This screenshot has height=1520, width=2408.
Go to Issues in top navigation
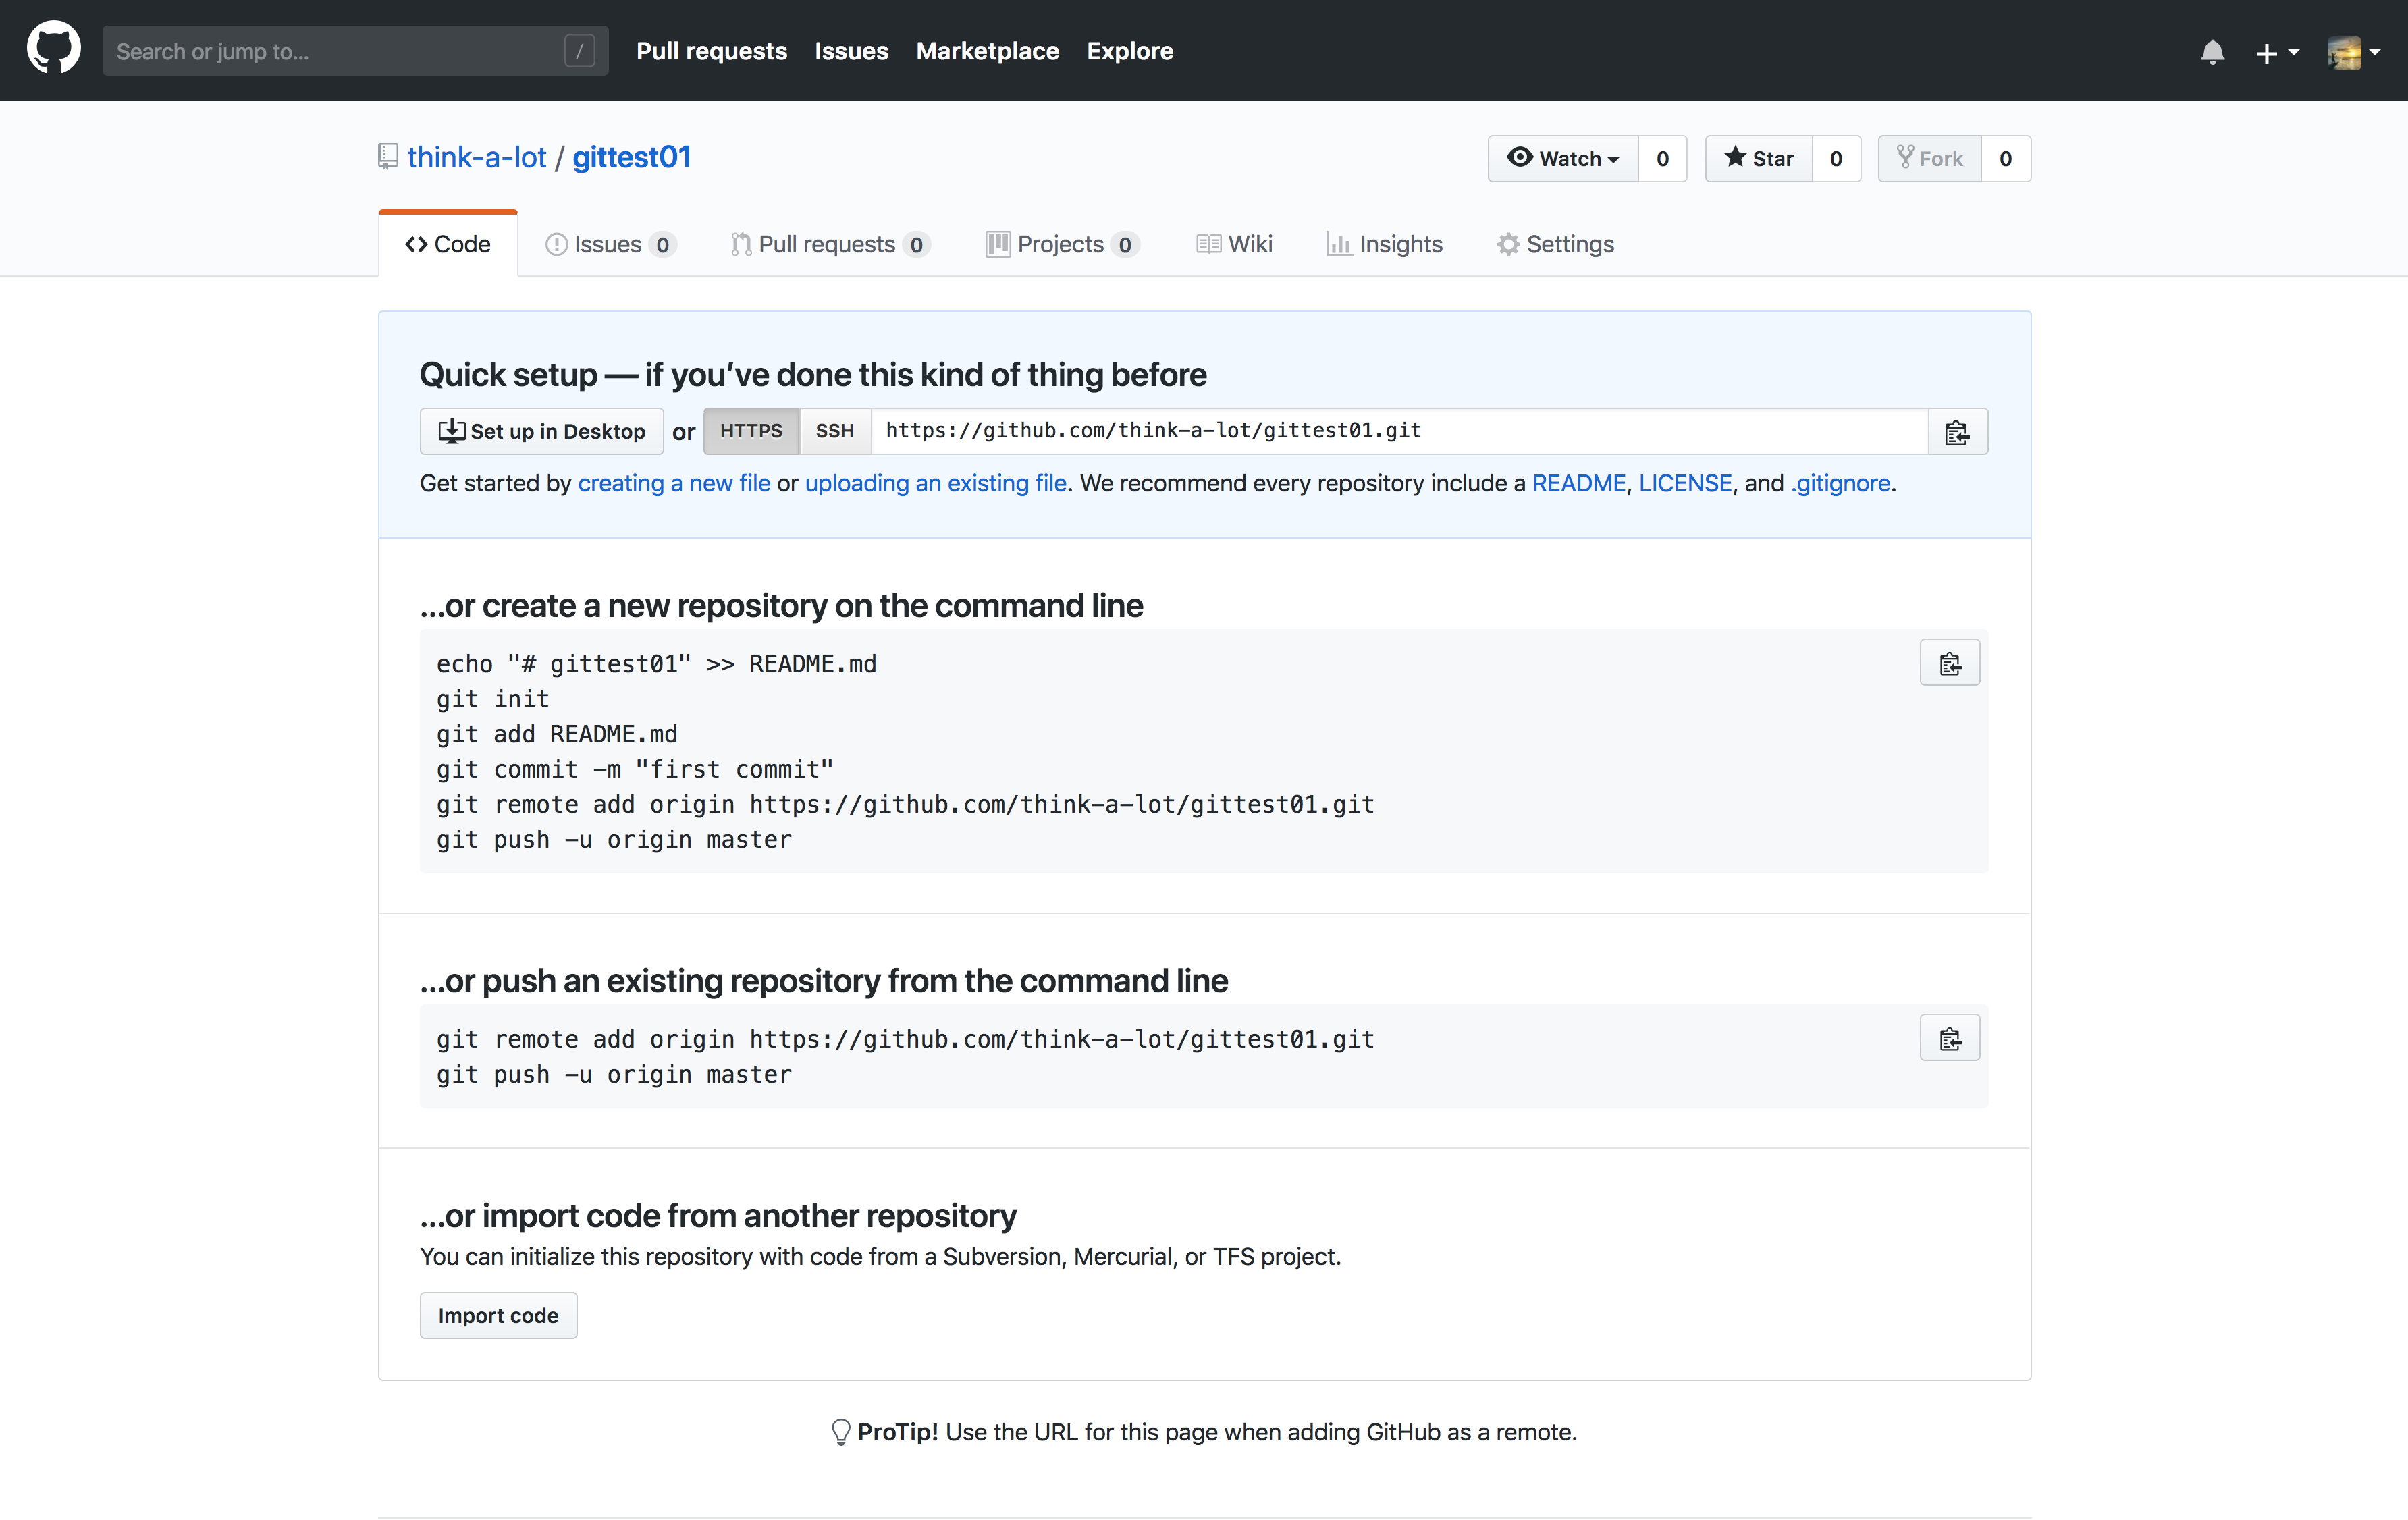pos(851,51)
